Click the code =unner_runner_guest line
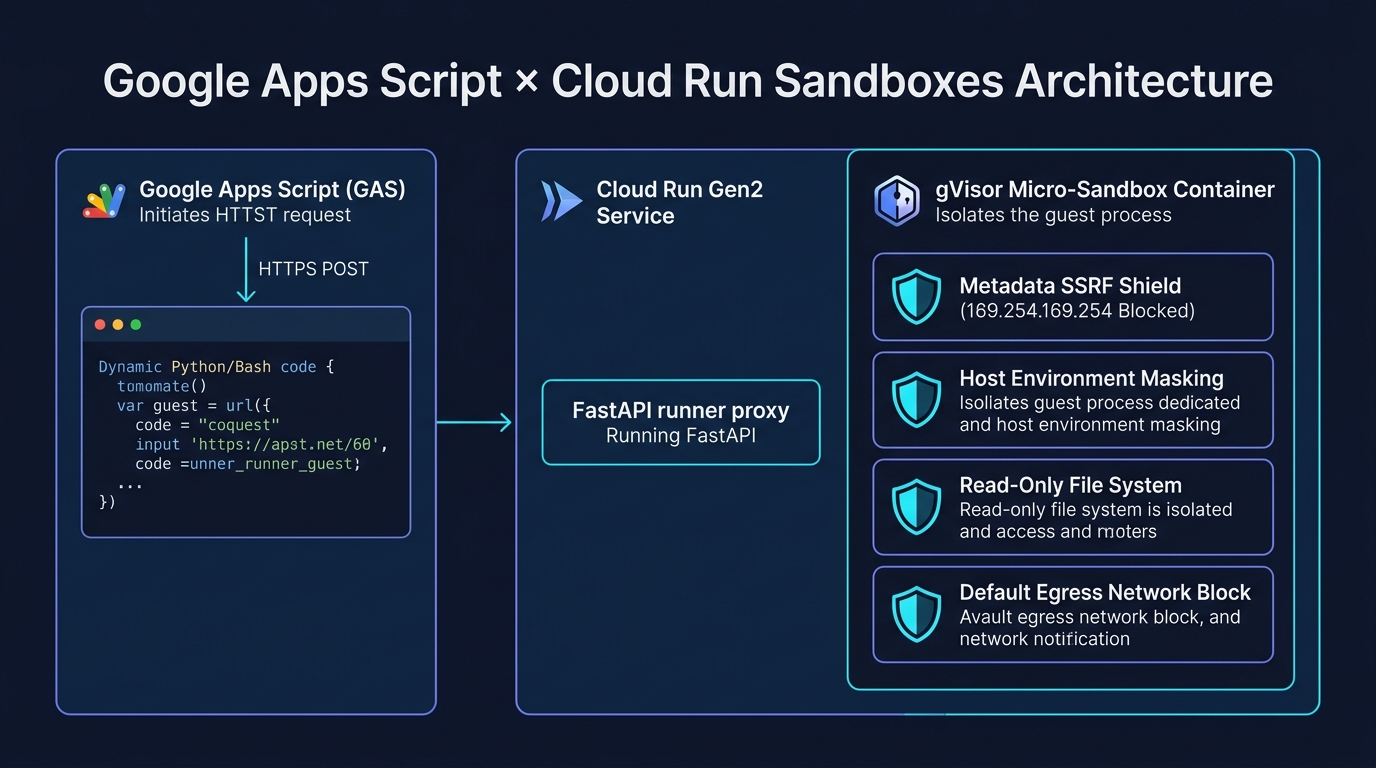Image resolution: width=1376 pixels, height=768 pixels. click(x=248, y=464)
